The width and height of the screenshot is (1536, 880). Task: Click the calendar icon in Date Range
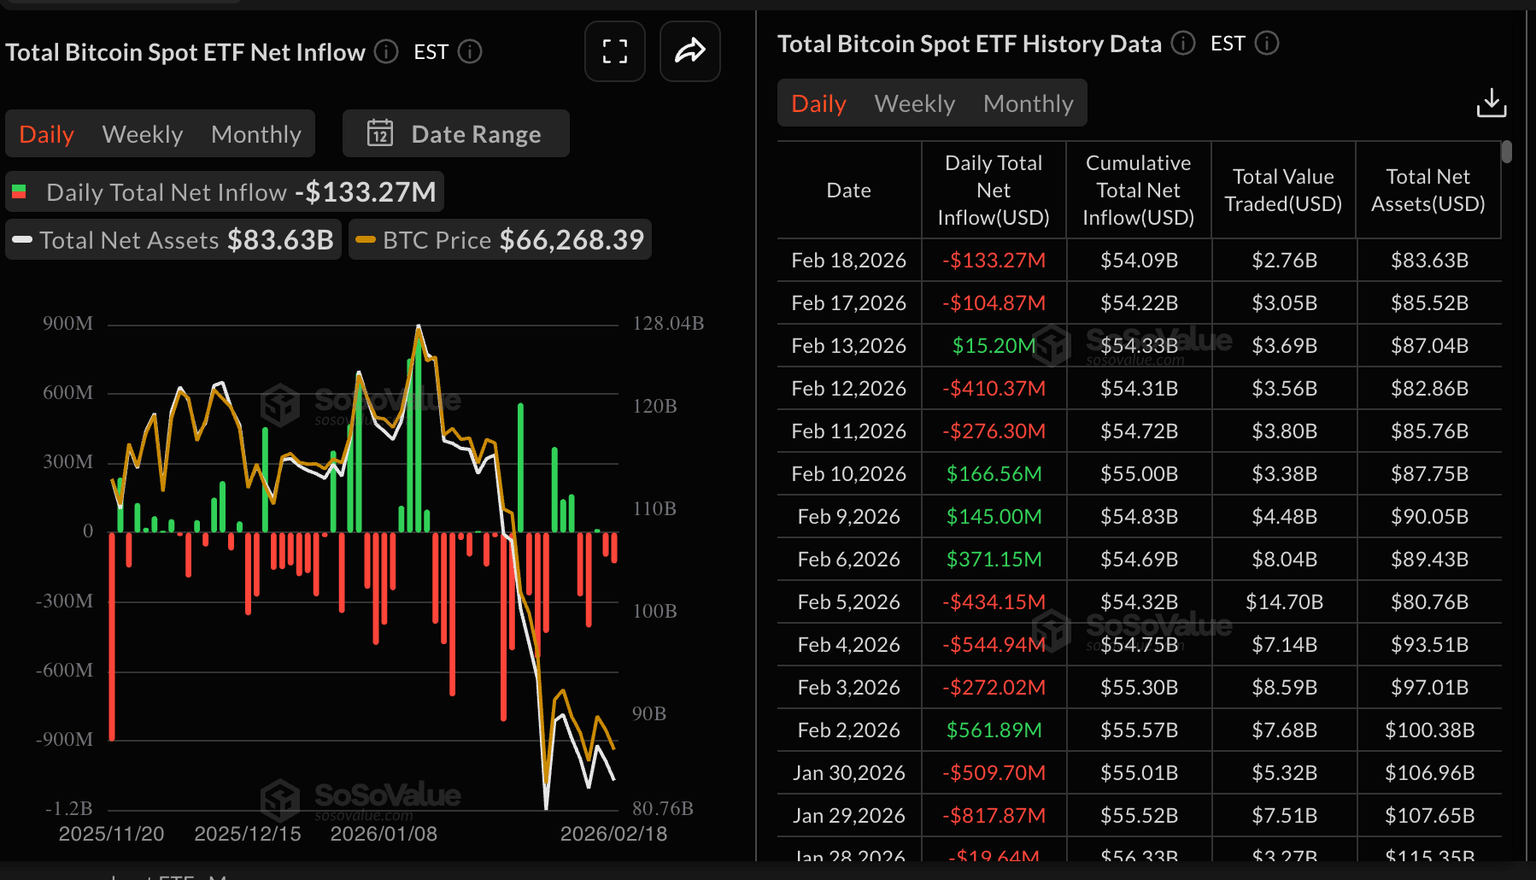click(380, 133)
